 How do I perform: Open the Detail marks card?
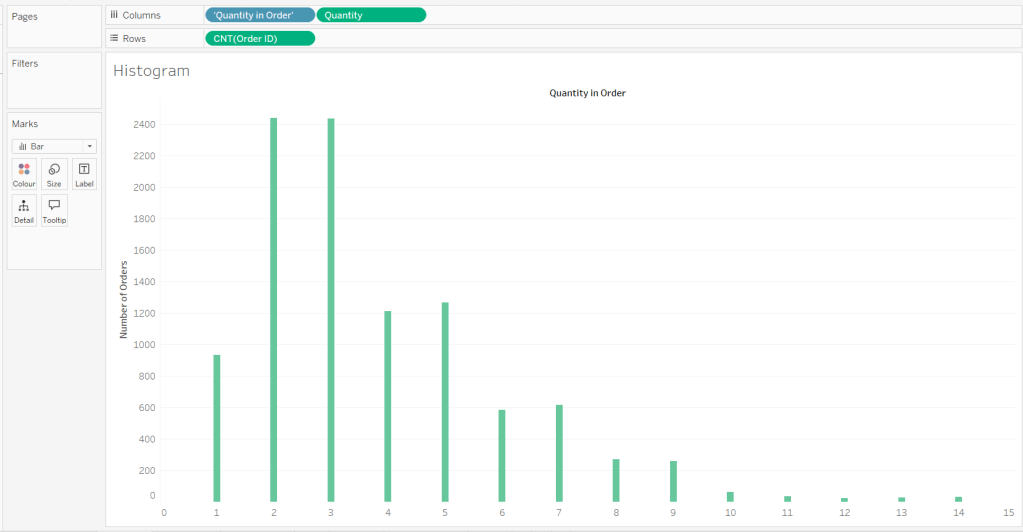pos(24,210)
